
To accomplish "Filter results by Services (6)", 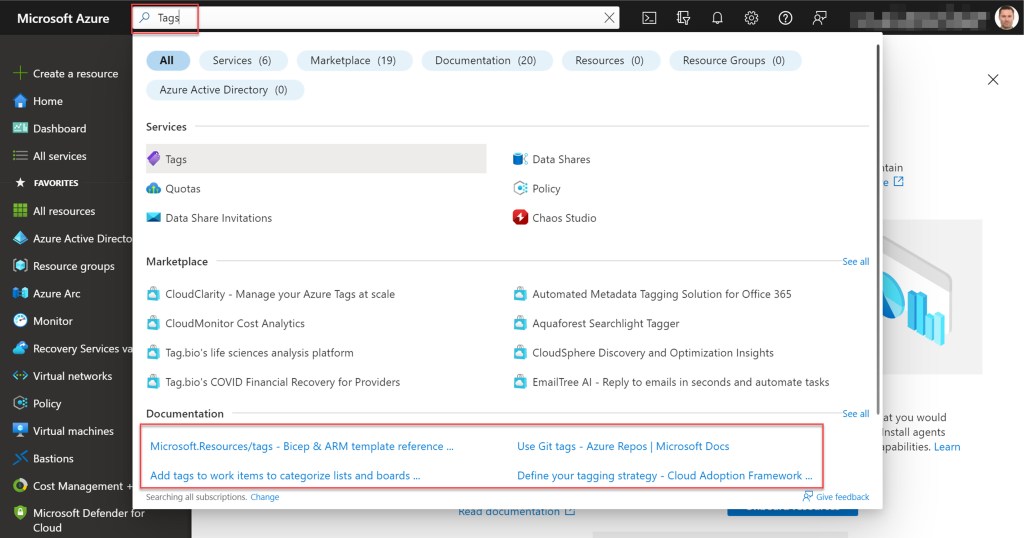I will click(x=242, y=61).
